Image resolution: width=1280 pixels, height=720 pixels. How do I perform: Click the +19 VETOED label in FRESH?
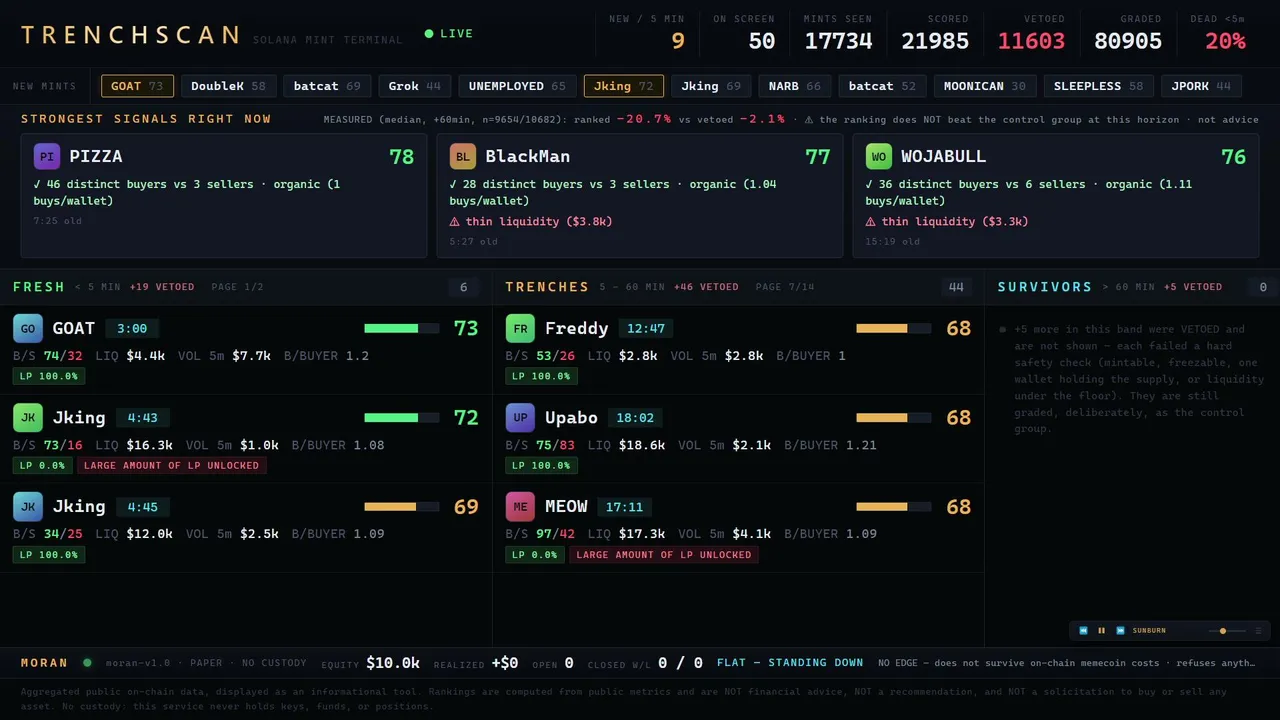pos(162,287)
